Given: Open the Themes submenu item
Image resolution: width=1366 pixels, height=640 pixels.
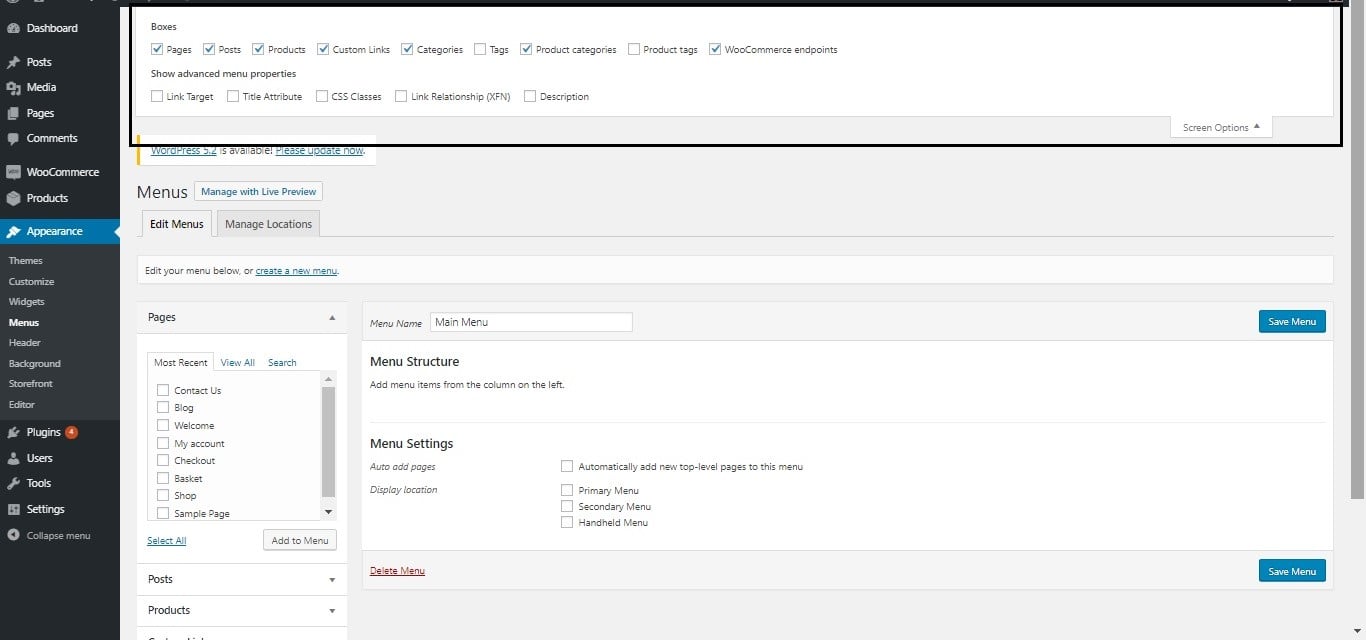Looking at the screenshot, I should pyautogui.click(x=26, y=261).
